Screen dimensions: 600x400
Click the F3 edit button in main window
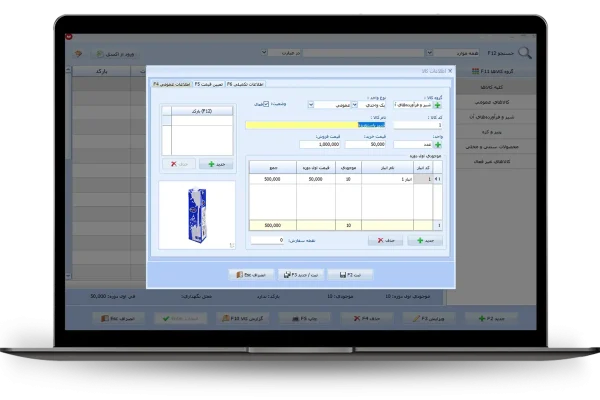click(429, 318)
